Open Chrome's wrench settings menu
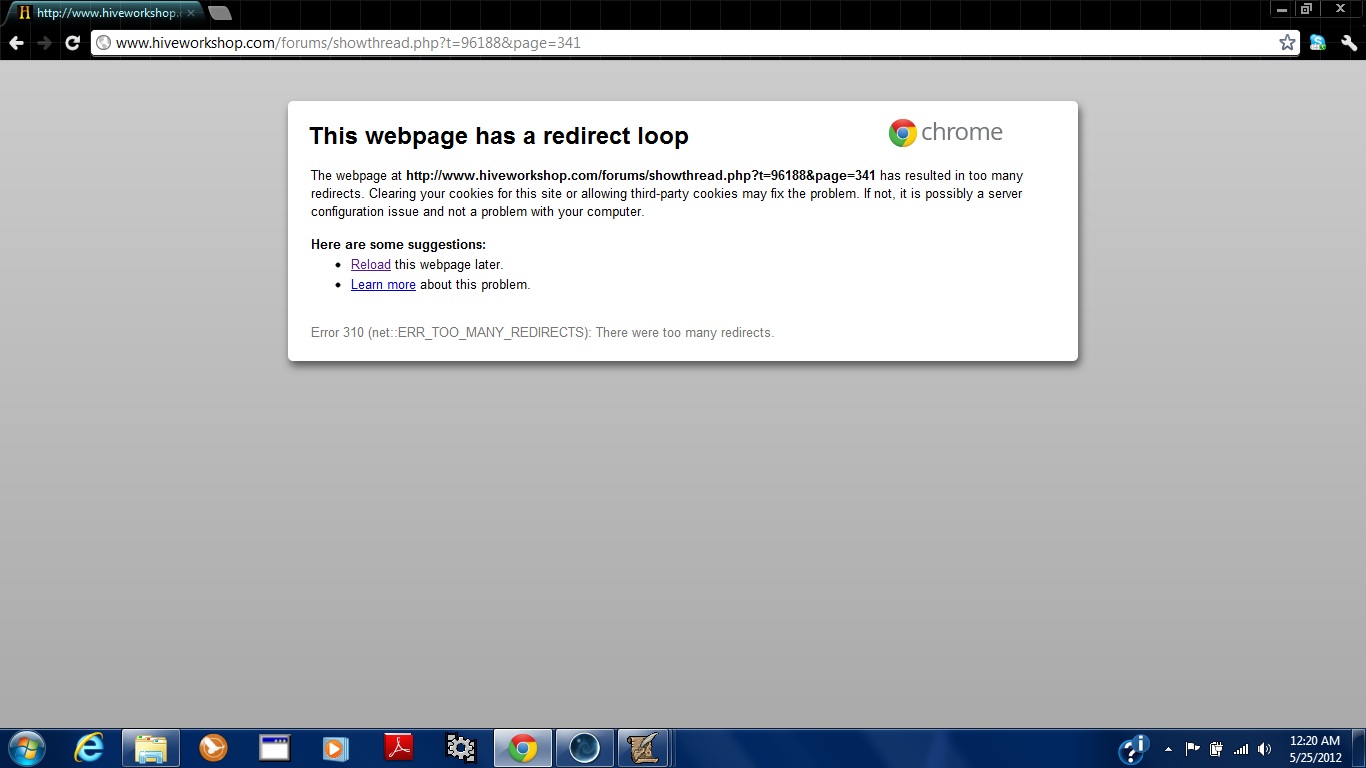Image resolution: width=1366 pixels, height=768 pixels. (1348, 43)
